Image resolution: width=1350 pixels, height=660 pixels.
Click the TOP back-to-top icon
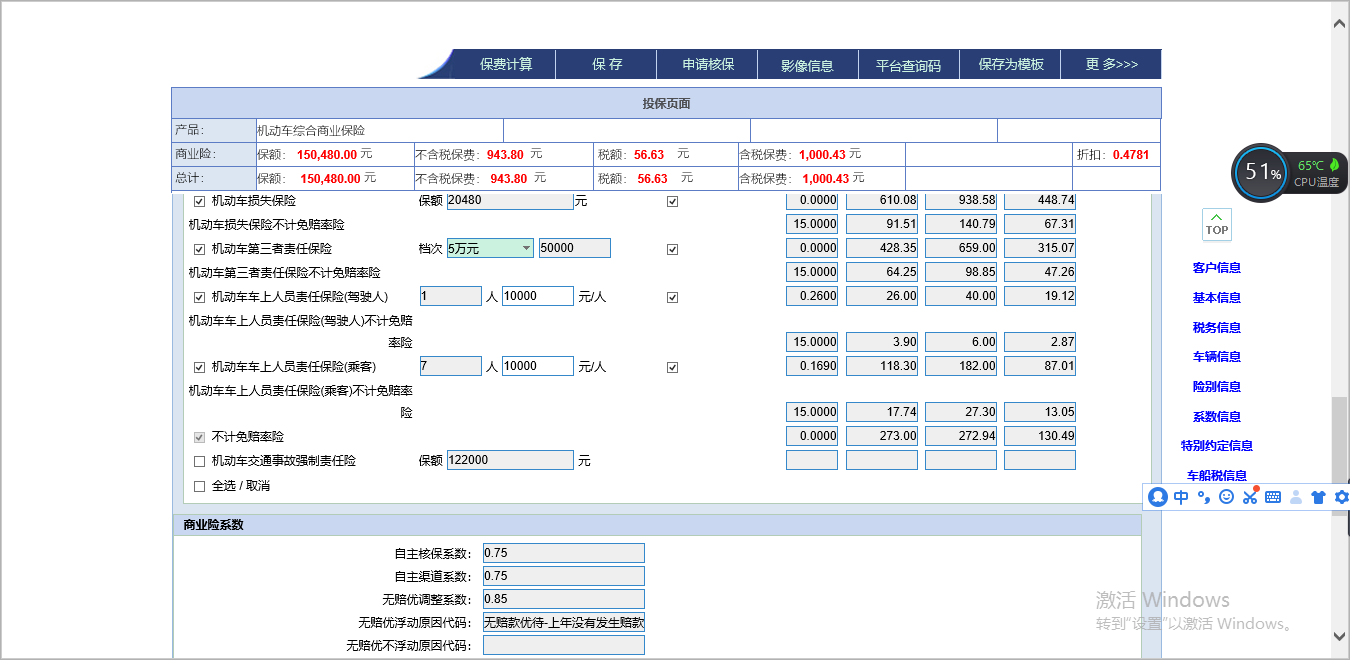coord(1216,225)
